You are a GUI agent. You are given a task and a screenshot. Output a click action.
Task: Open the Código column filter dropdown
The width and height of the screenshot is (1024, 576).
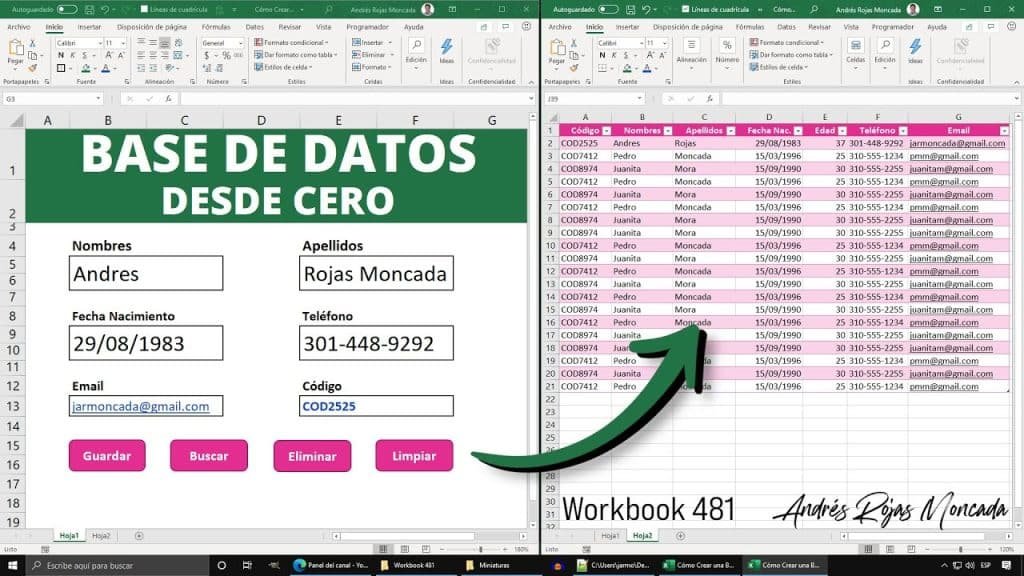tap(605, 131)
